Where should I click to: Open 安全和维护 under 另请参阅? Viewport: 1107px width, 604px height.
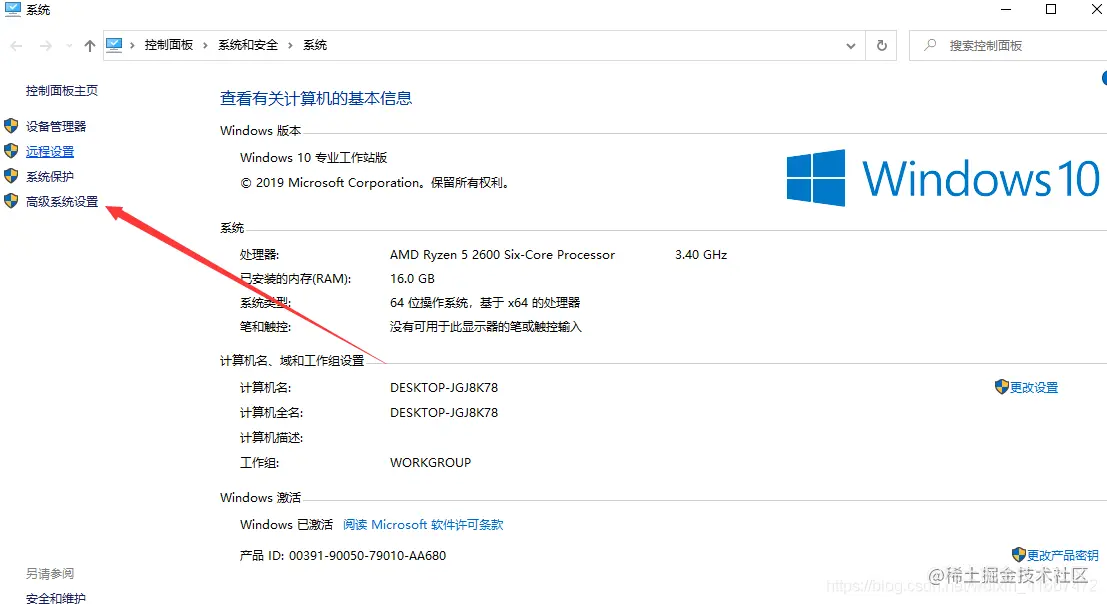point(56,598)
